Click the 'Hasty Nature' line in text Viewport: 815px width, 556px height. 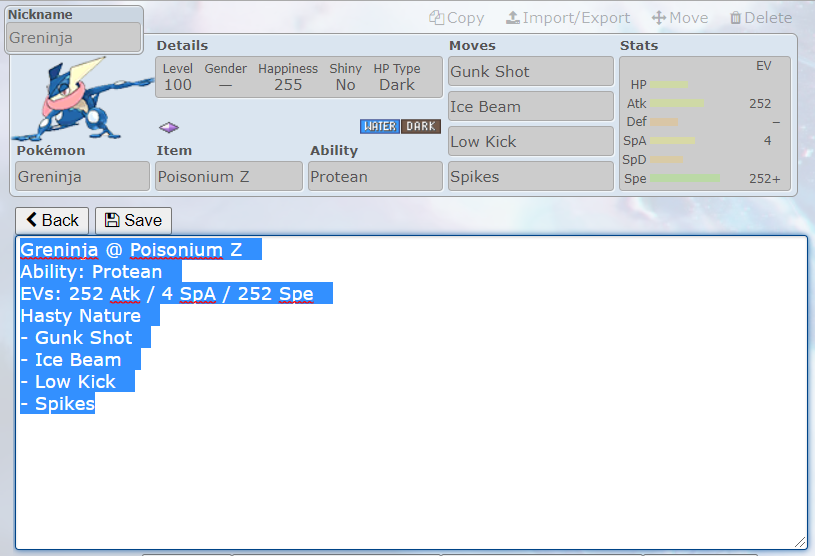(81, 316)
